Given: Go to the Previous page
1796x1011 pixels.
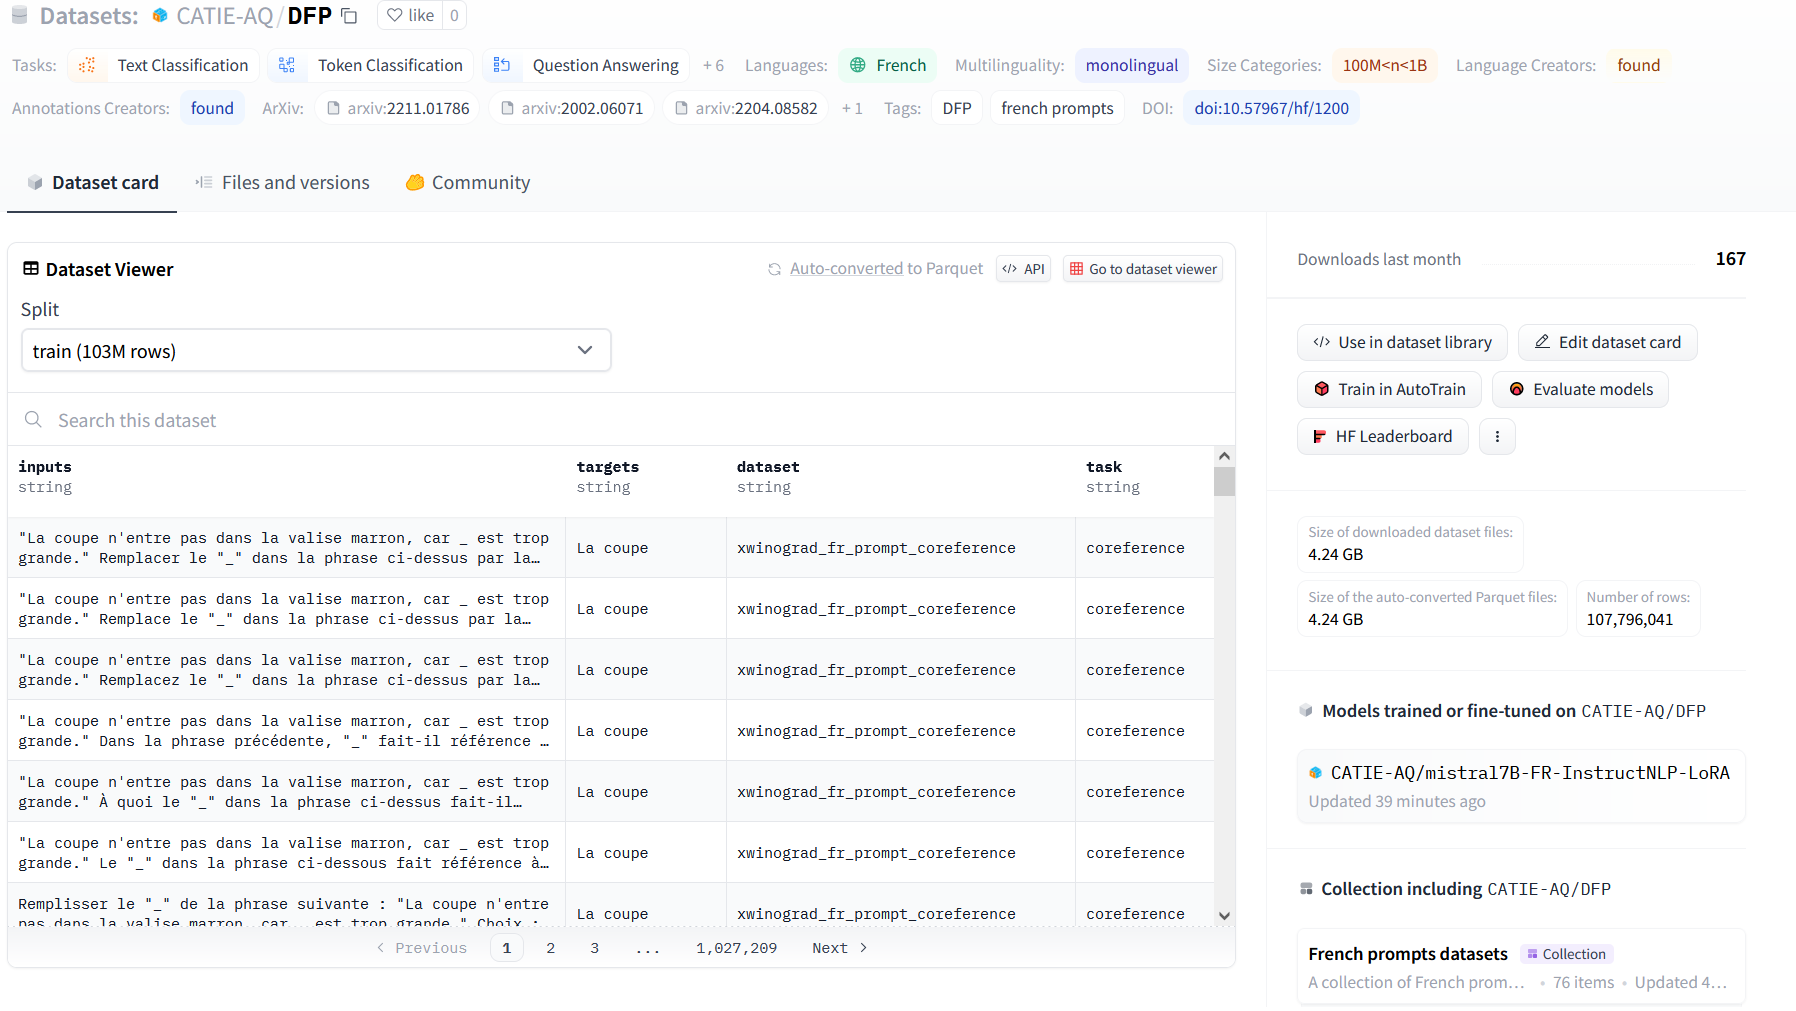Looking at the screenshot, I should coord(421,948).
